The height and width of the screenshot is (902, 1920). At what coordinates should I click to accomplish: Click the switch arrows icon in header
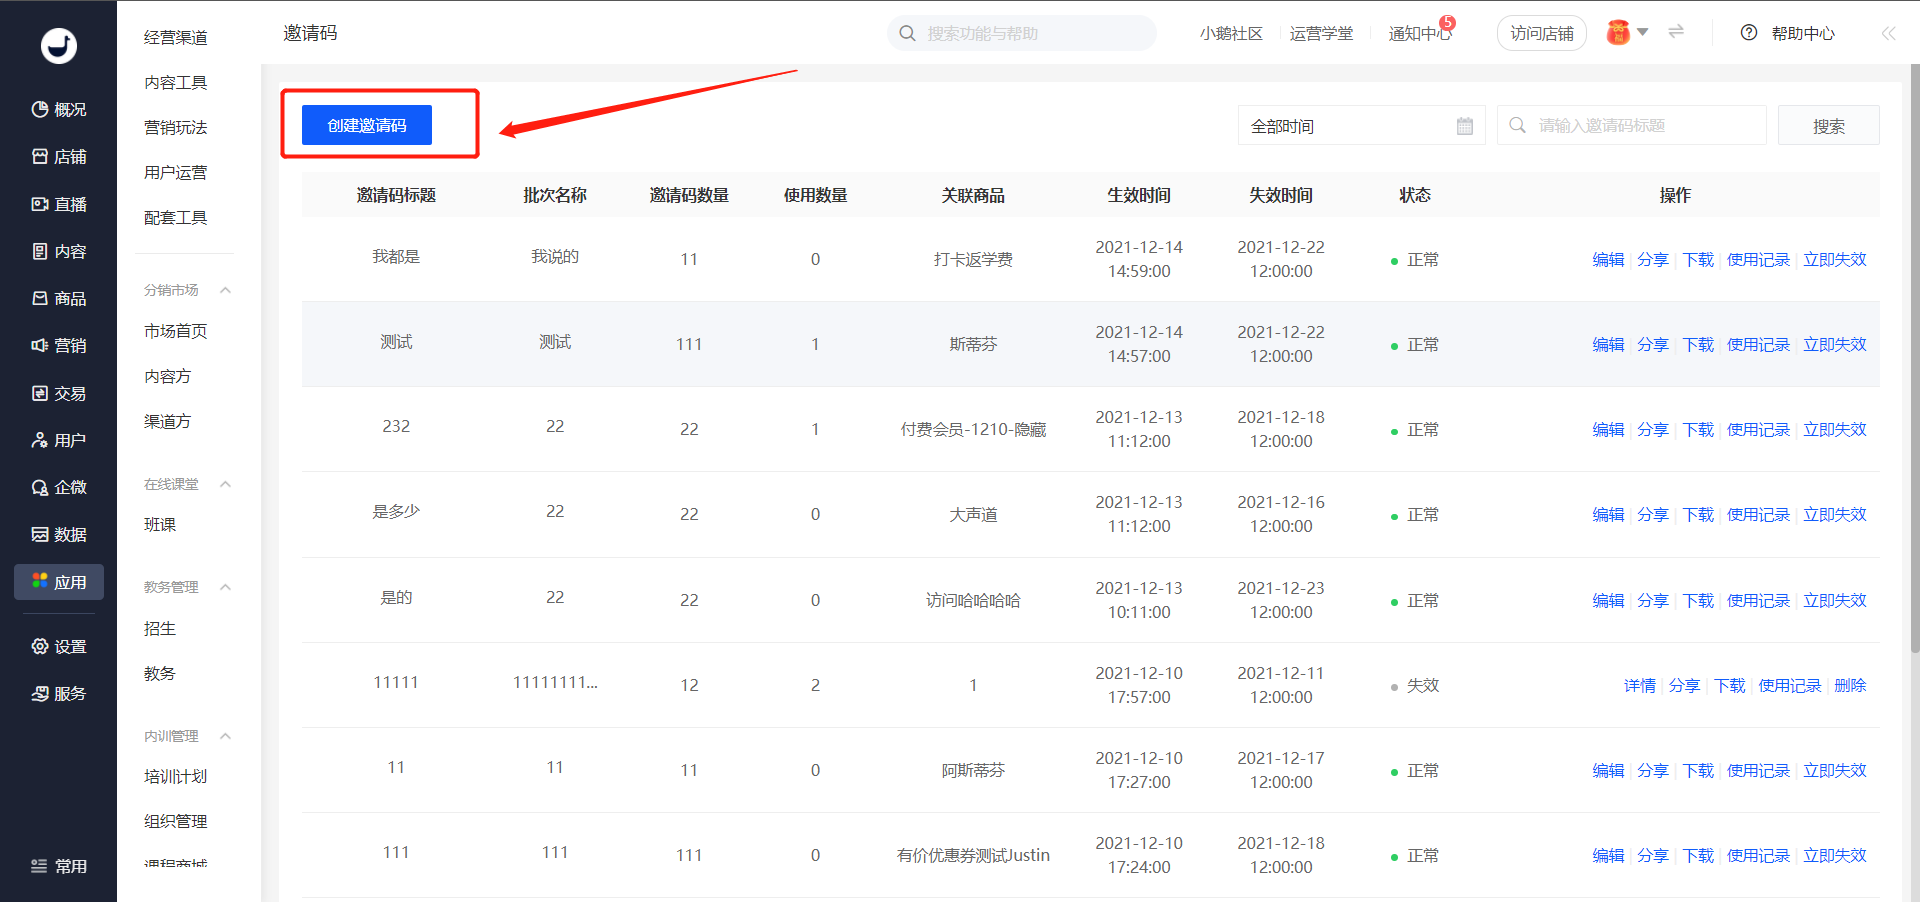[1676, 32]
